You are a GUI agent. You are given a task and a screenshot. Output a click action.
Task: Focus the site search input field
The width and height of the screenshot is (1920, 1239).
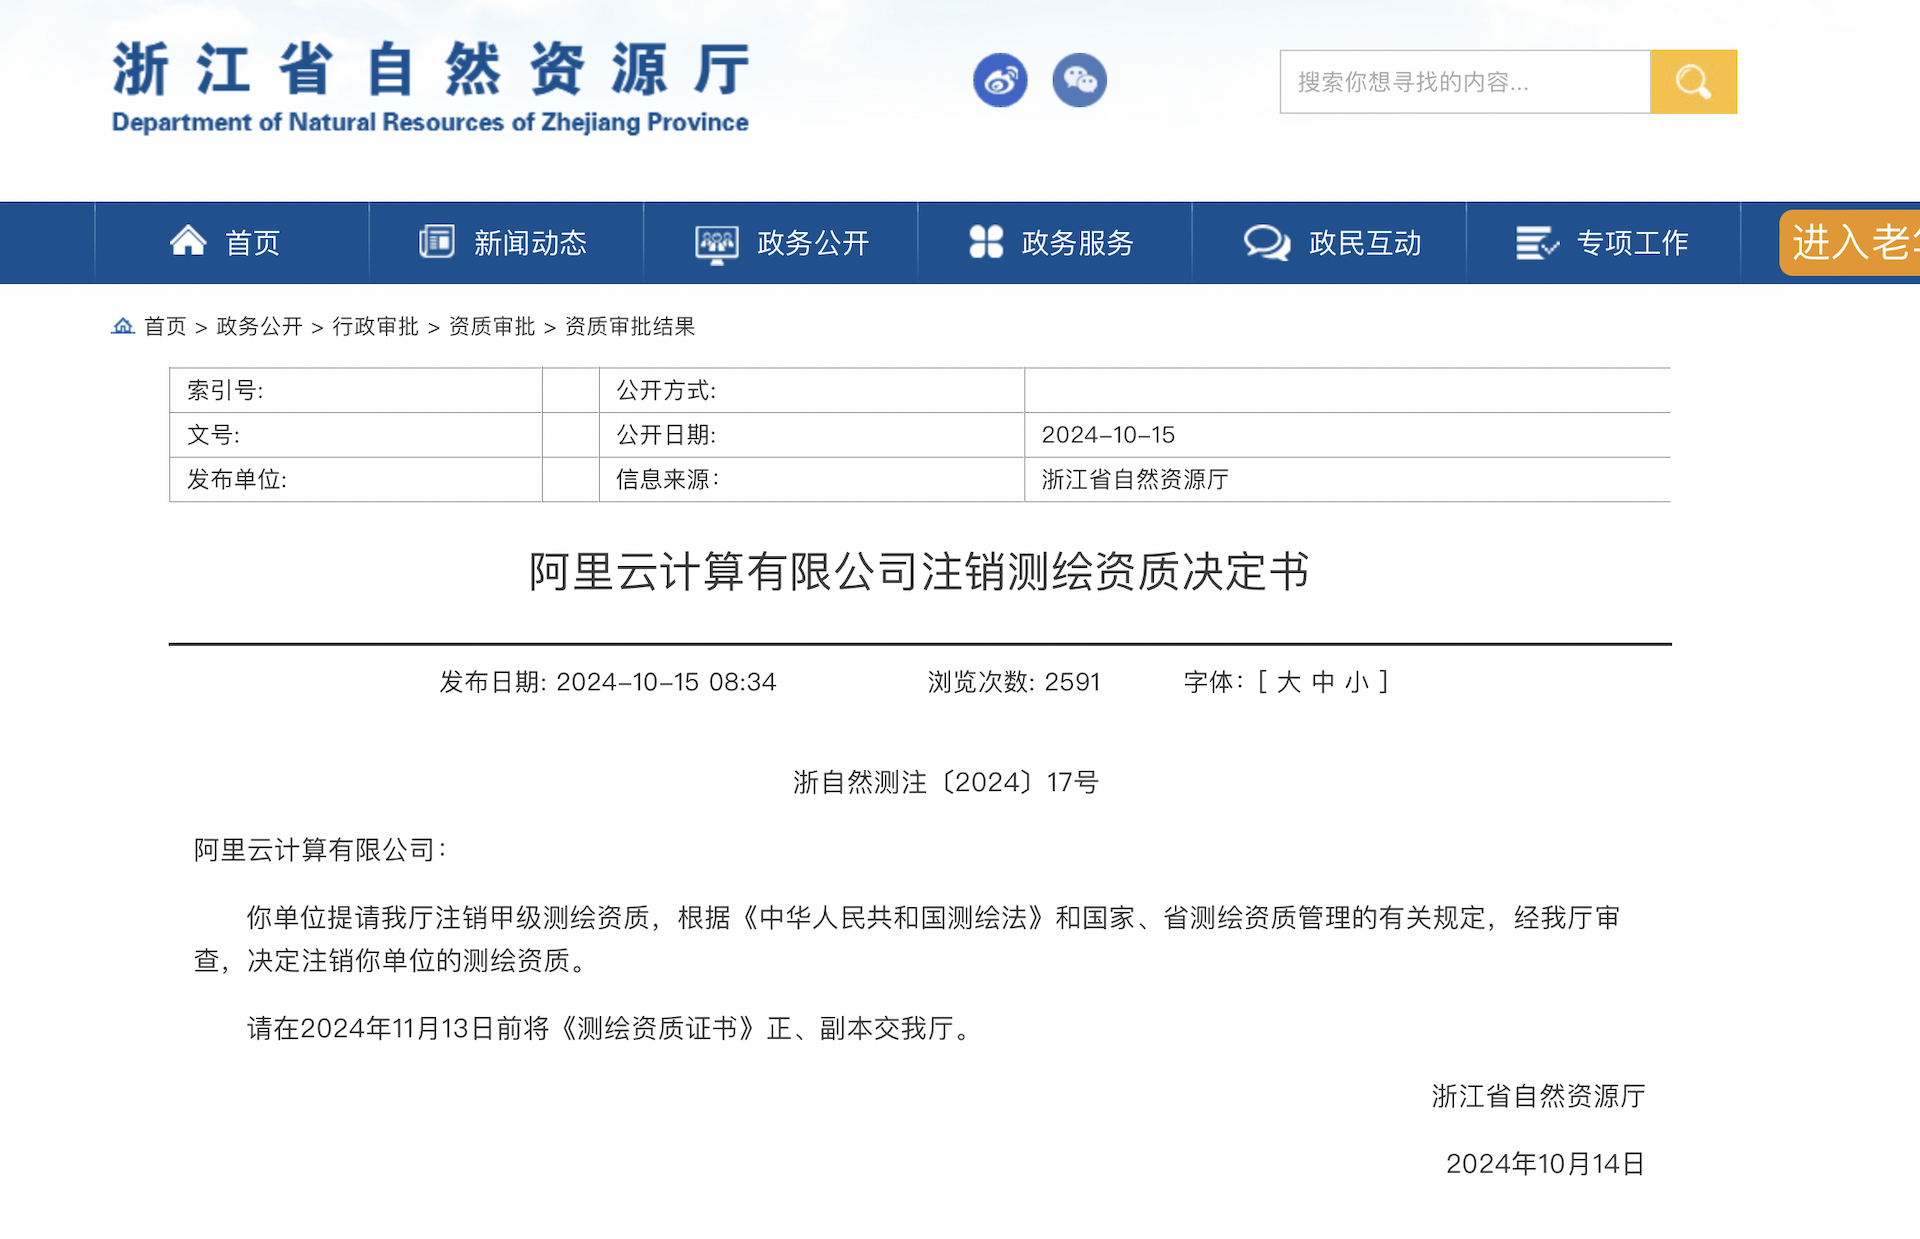tap(1464, 82)
